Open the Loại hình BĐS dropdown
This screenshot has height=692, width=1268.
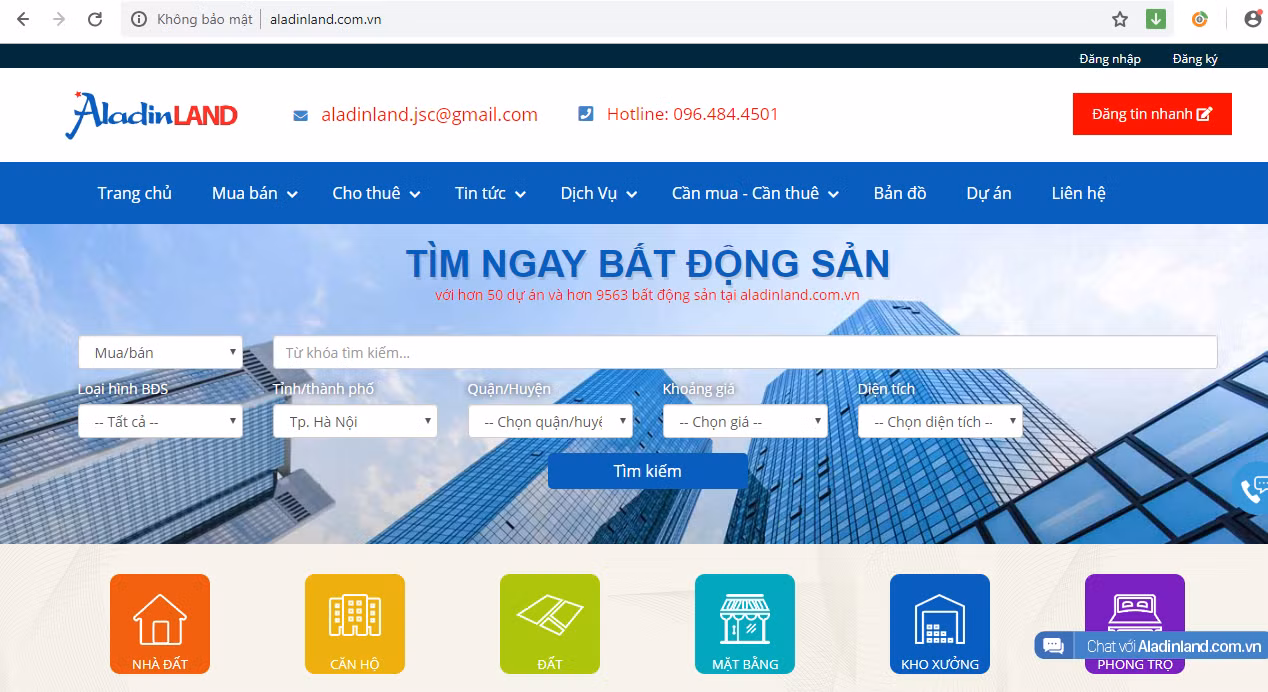click(160, 421)
